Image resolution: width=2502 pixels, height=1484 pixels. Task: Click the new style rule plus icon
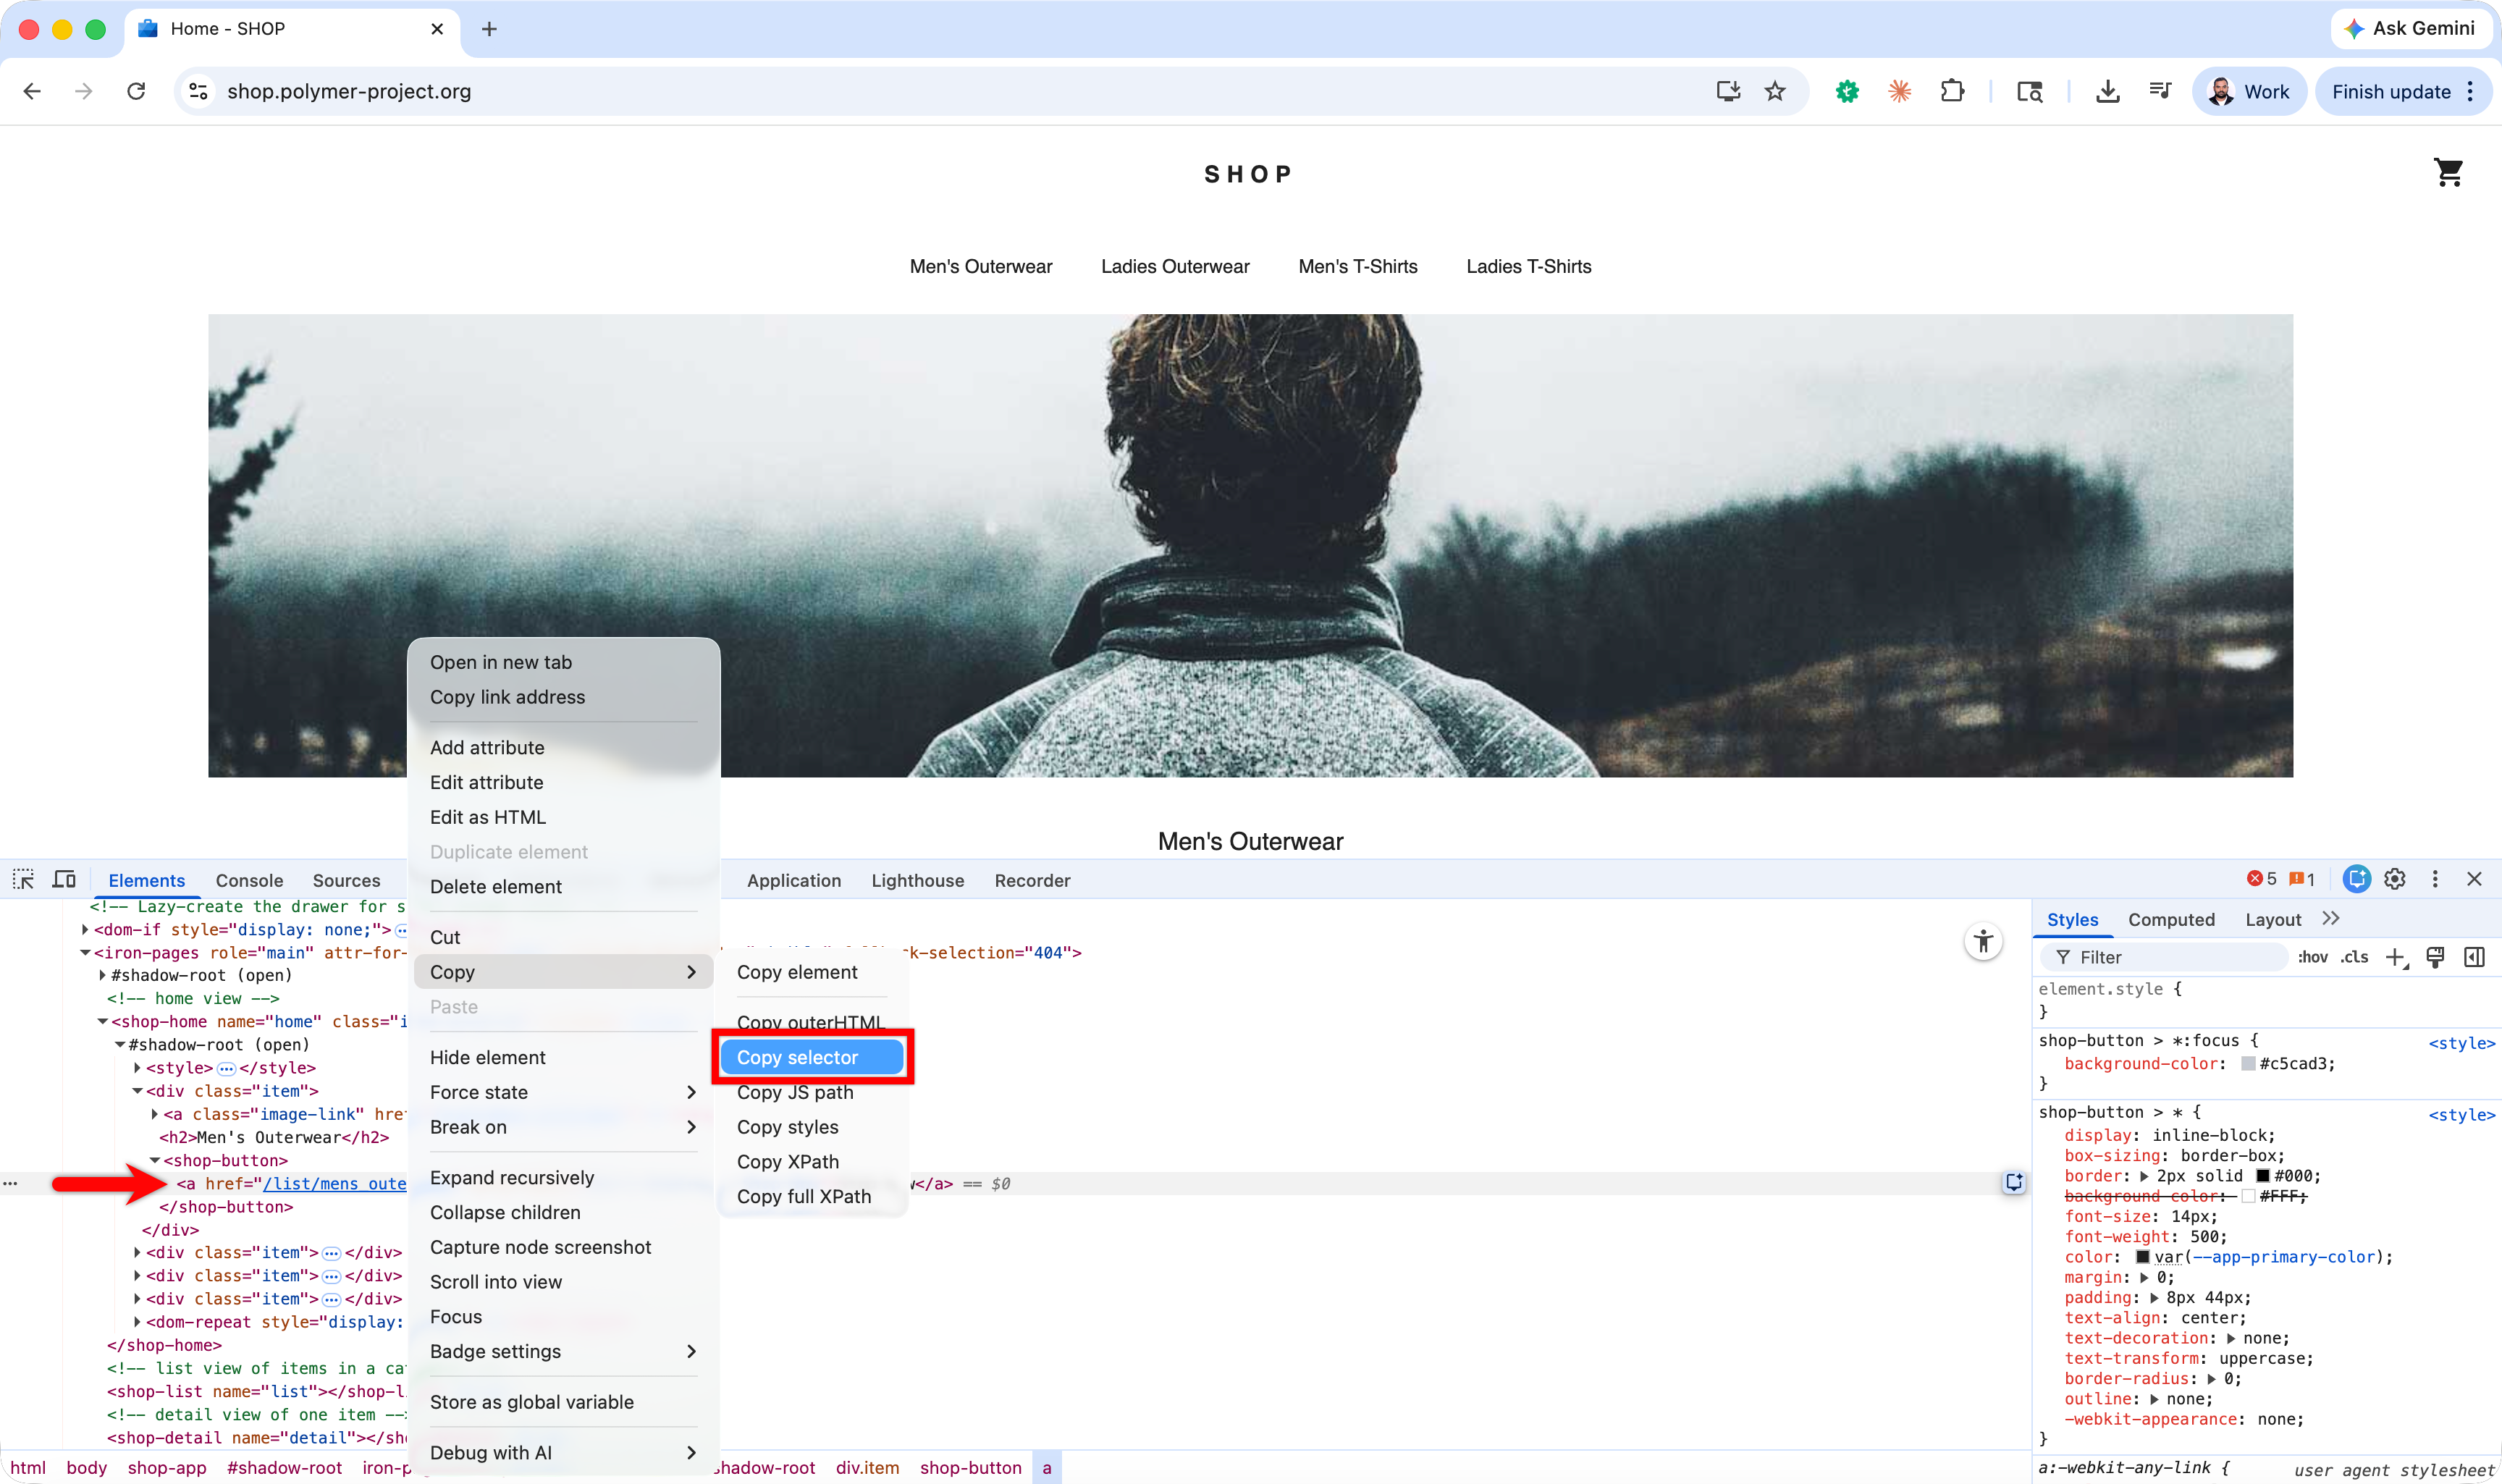(x=2395, y=957)
